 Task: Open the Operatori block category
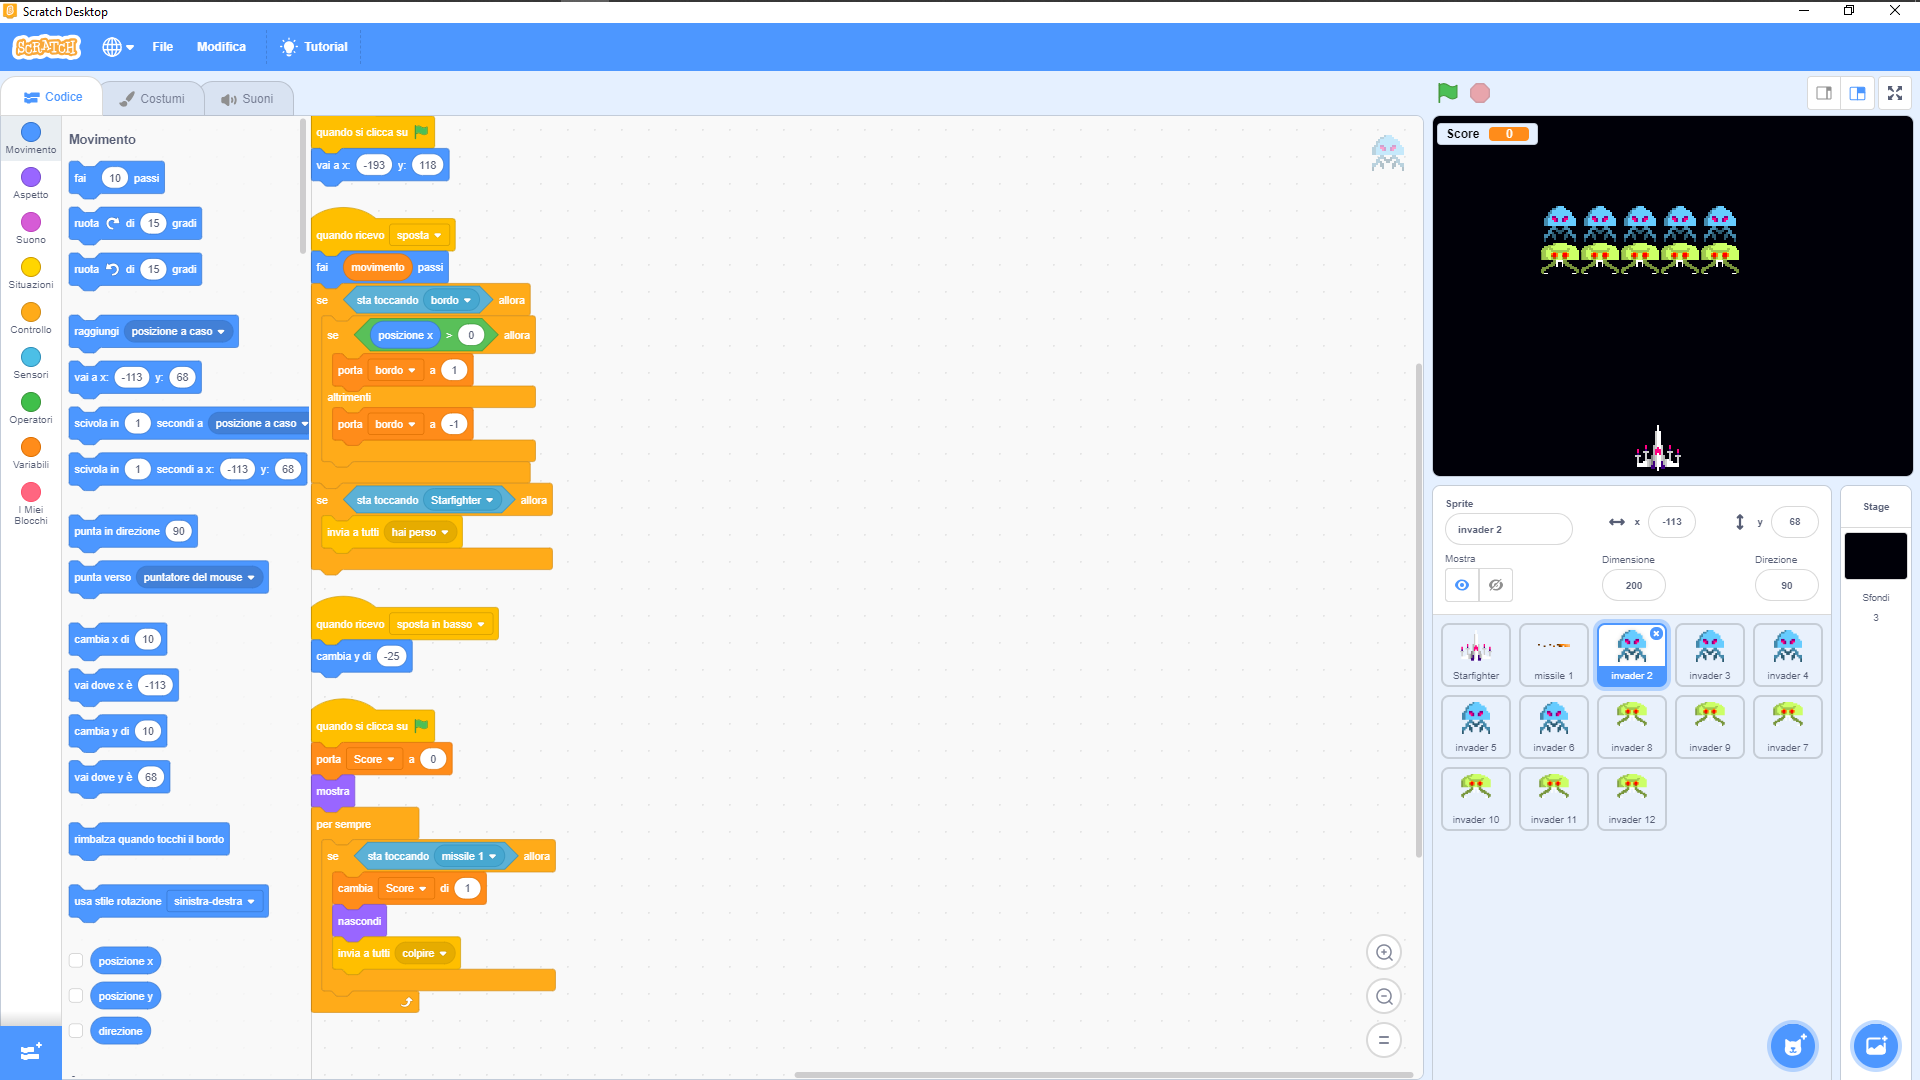point(30,406)
